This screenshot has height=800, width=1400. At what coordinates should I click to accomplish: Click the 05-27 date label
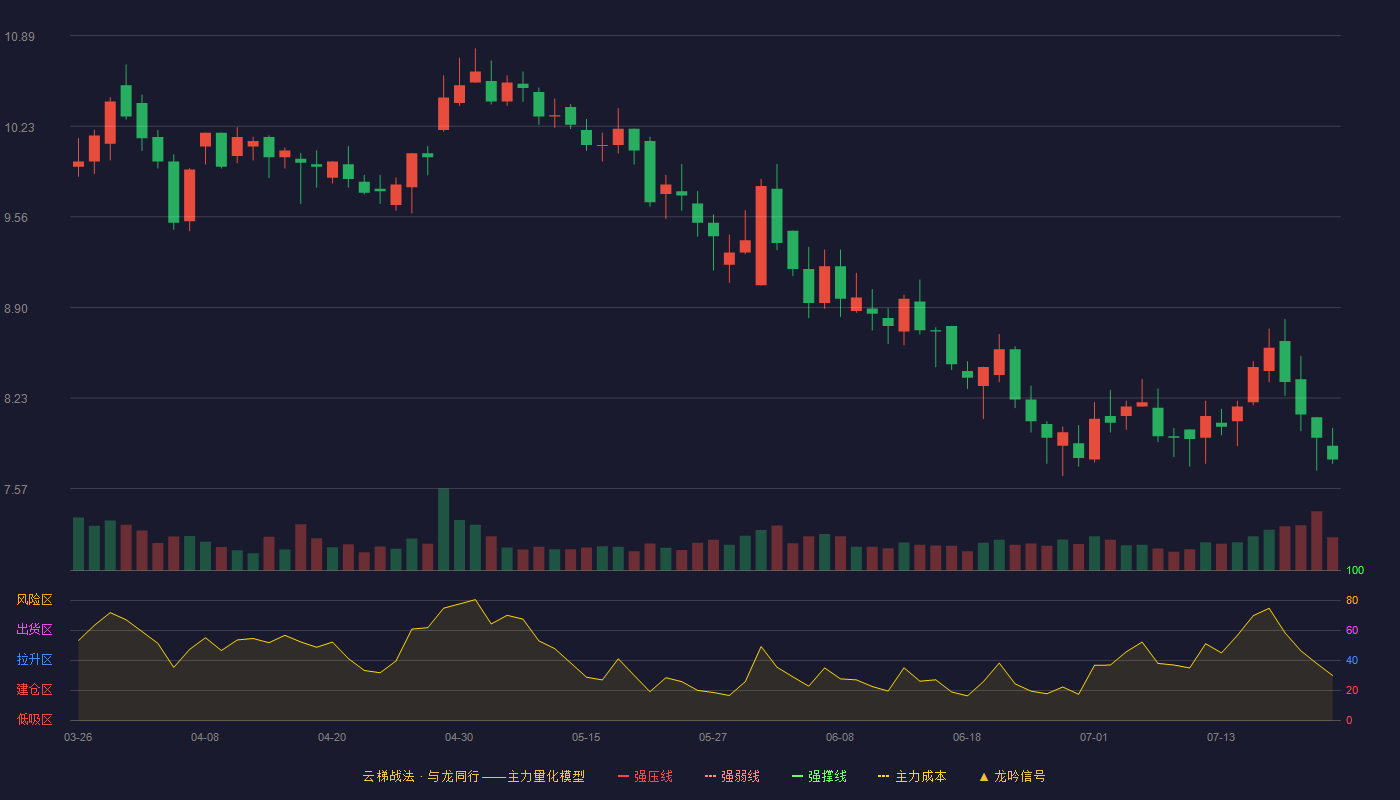[x=713, y=737]
